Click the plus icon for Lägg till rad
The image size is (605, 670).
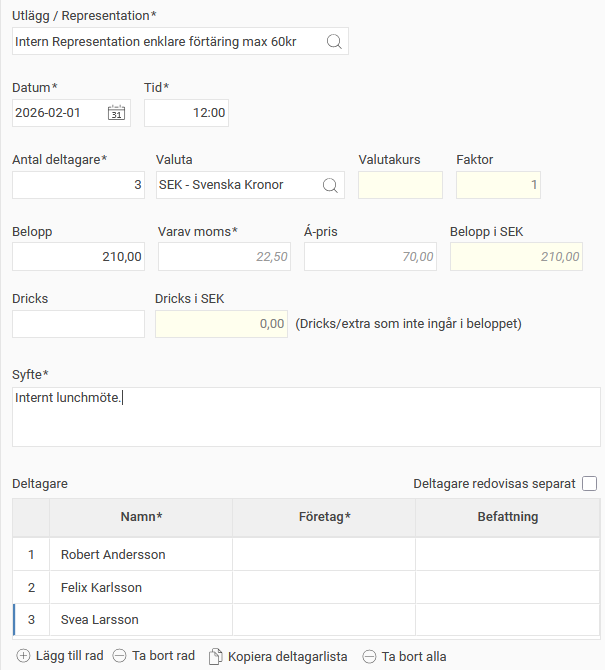tap(24, 657)
